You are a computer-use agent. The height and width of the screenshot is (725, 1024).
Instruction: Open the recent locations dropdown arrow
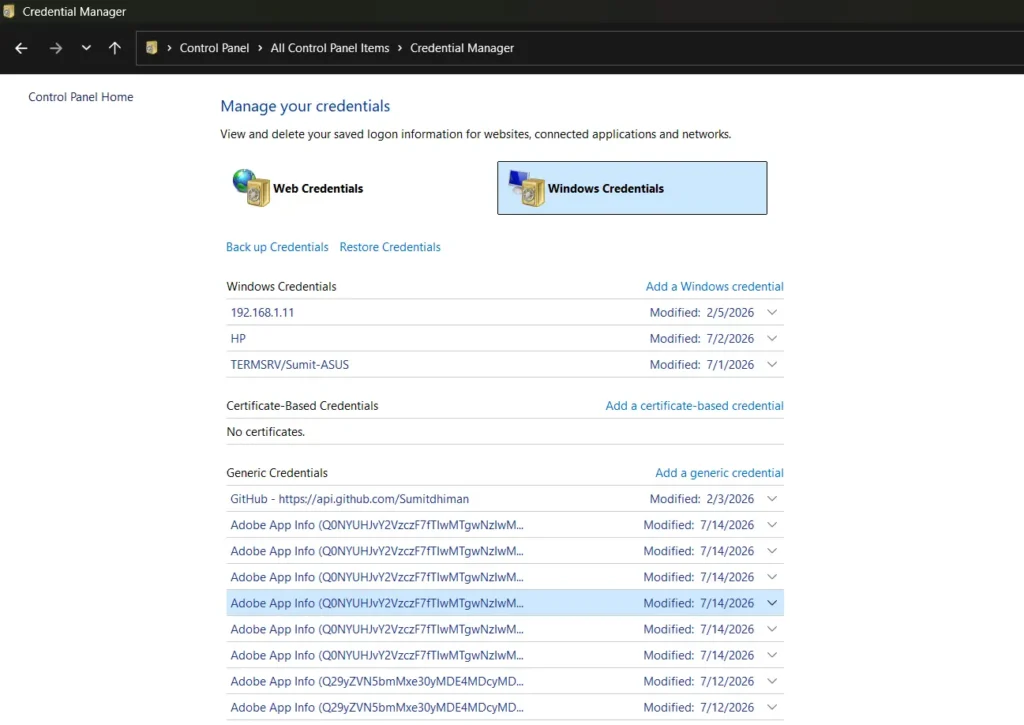pyautogui.click(x=86, y=48)
